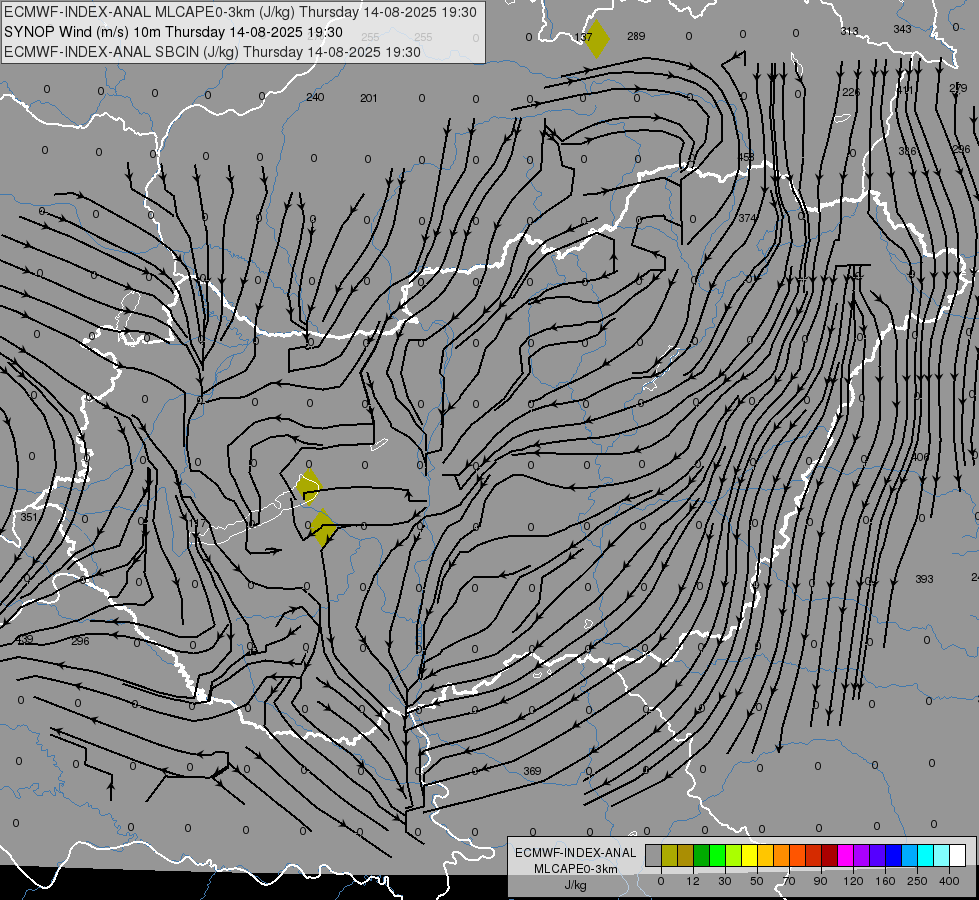Select the SBCIN title line
This screenshot has width=979, height=900.
pos(212,52)
